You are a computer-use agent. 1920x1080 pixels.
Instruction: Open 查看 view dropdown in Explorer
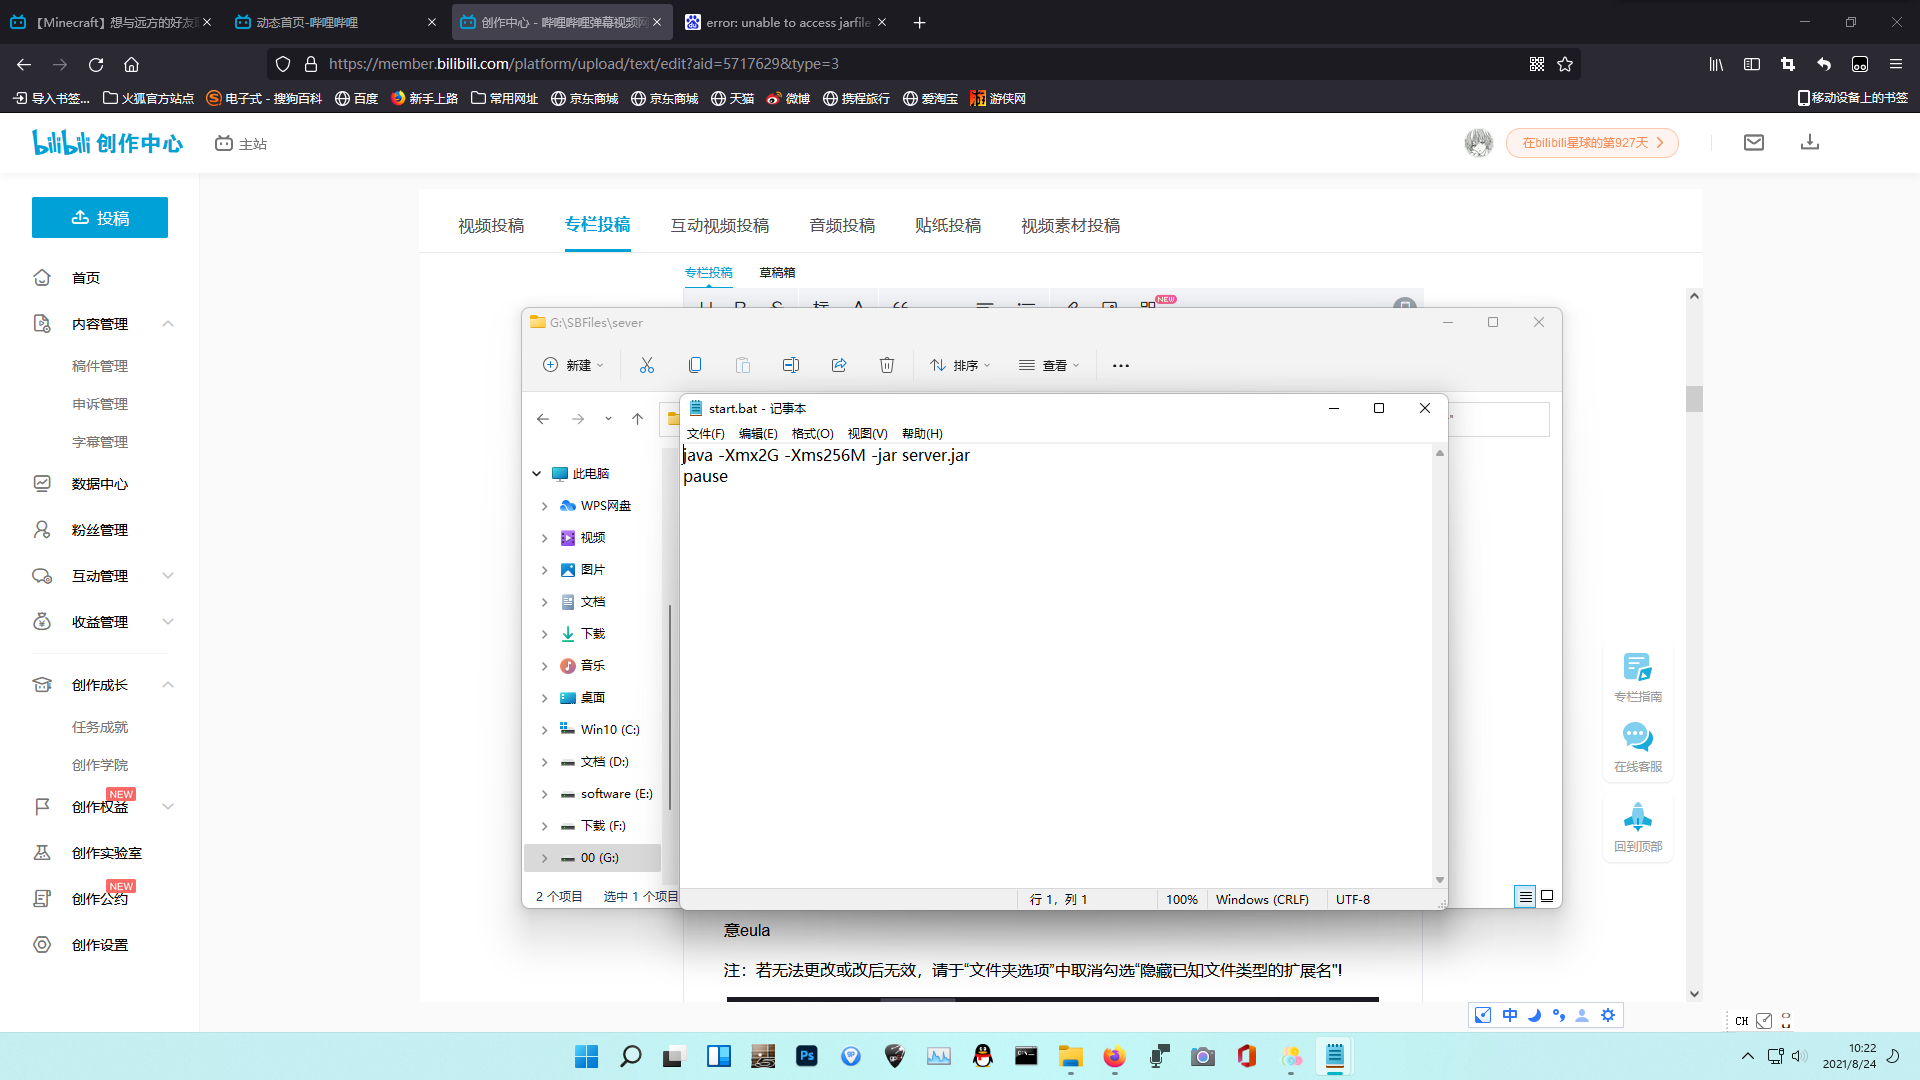click(1049, 365)
